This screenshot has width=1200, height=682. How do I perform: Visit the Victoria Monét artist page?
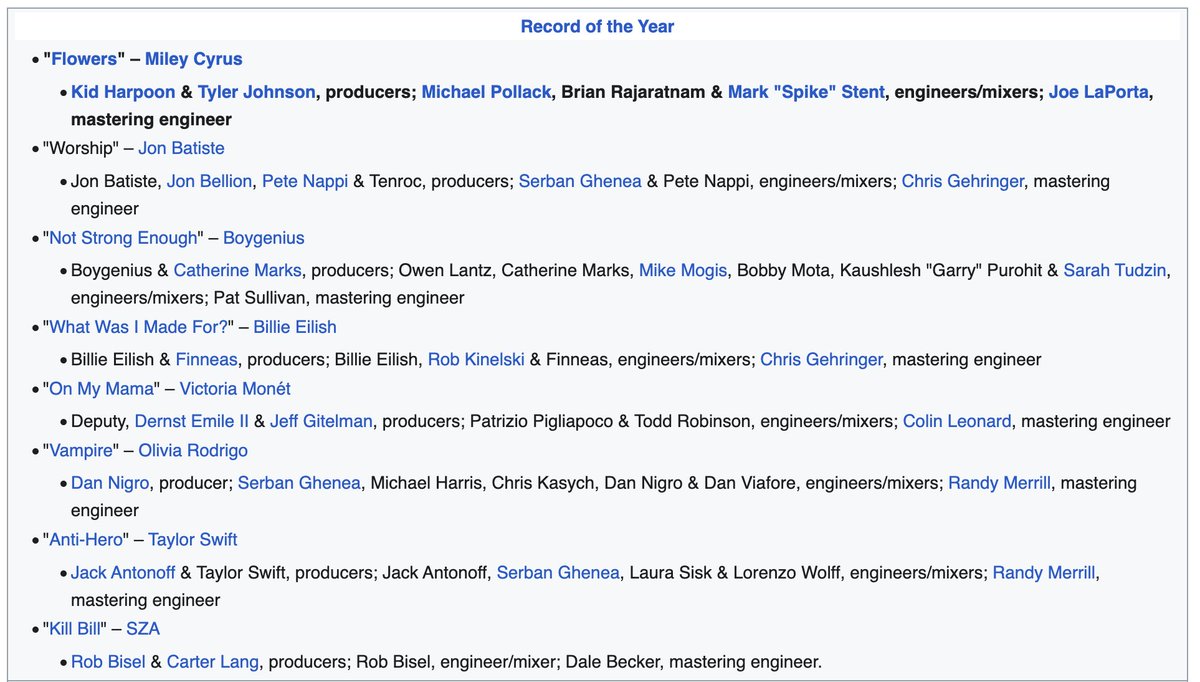[x=235, y=388]
